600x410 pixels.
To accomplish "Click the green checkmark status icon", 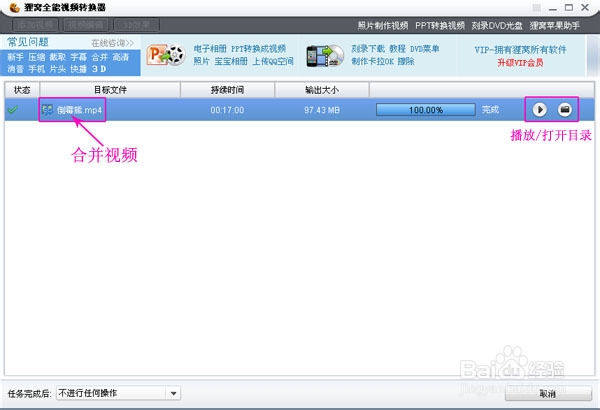I will pos(13,110).
